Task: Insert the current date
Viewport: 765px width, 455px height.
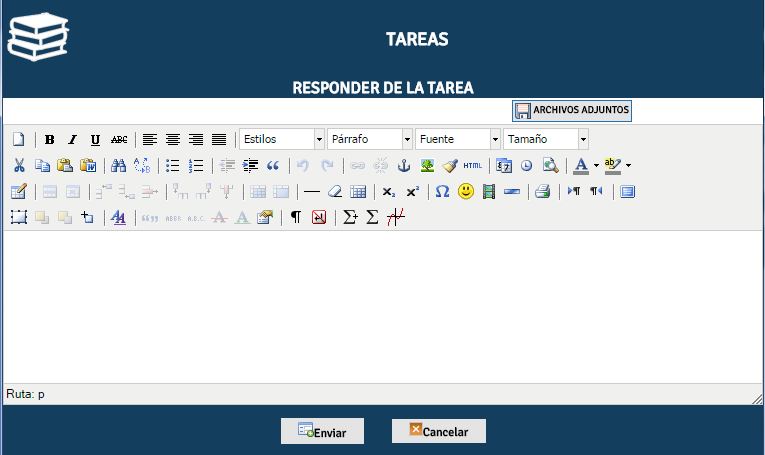Action: click(503, 165)
